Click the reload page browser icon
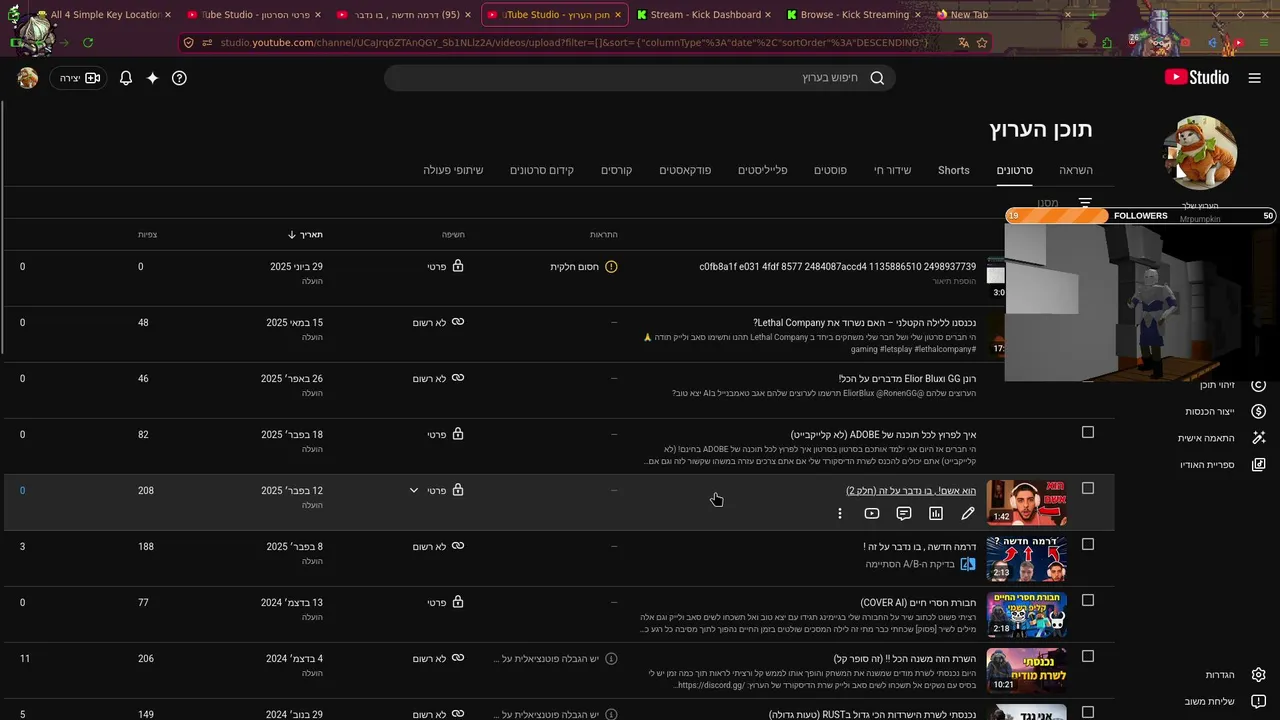 (x=88, y=43)
